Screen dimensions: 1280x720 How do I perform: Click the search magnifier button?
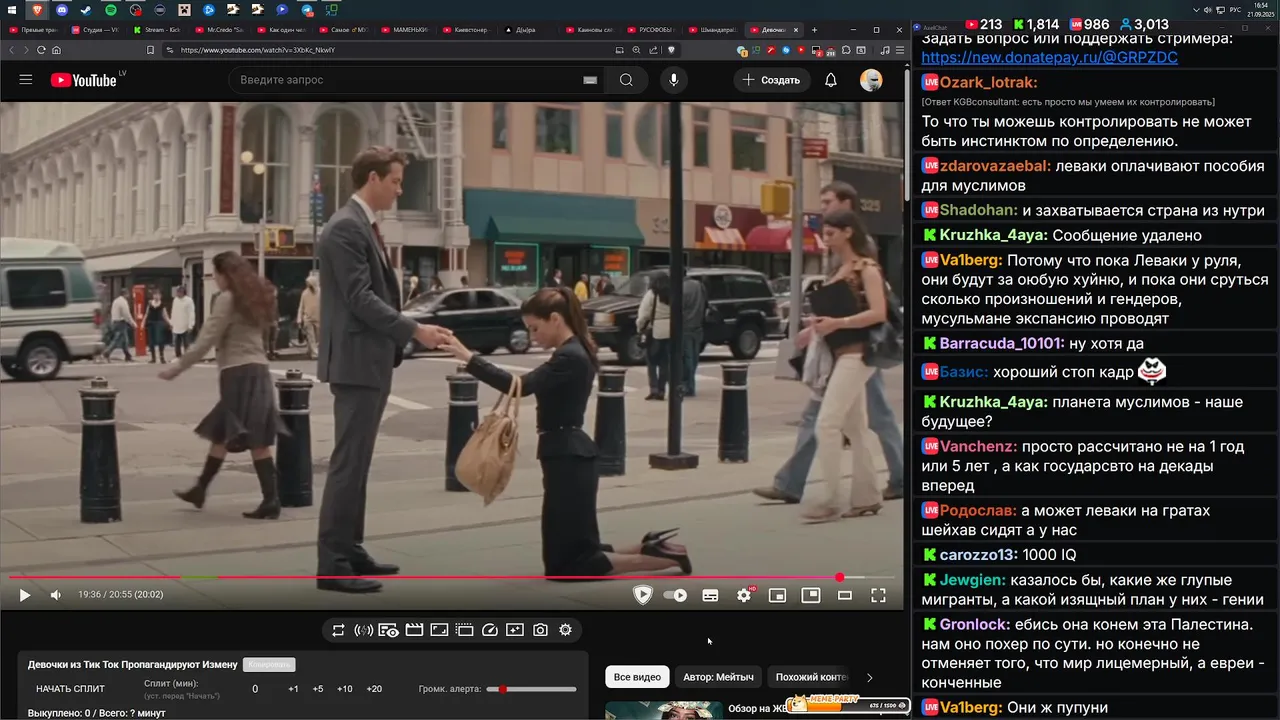point(627,80)
